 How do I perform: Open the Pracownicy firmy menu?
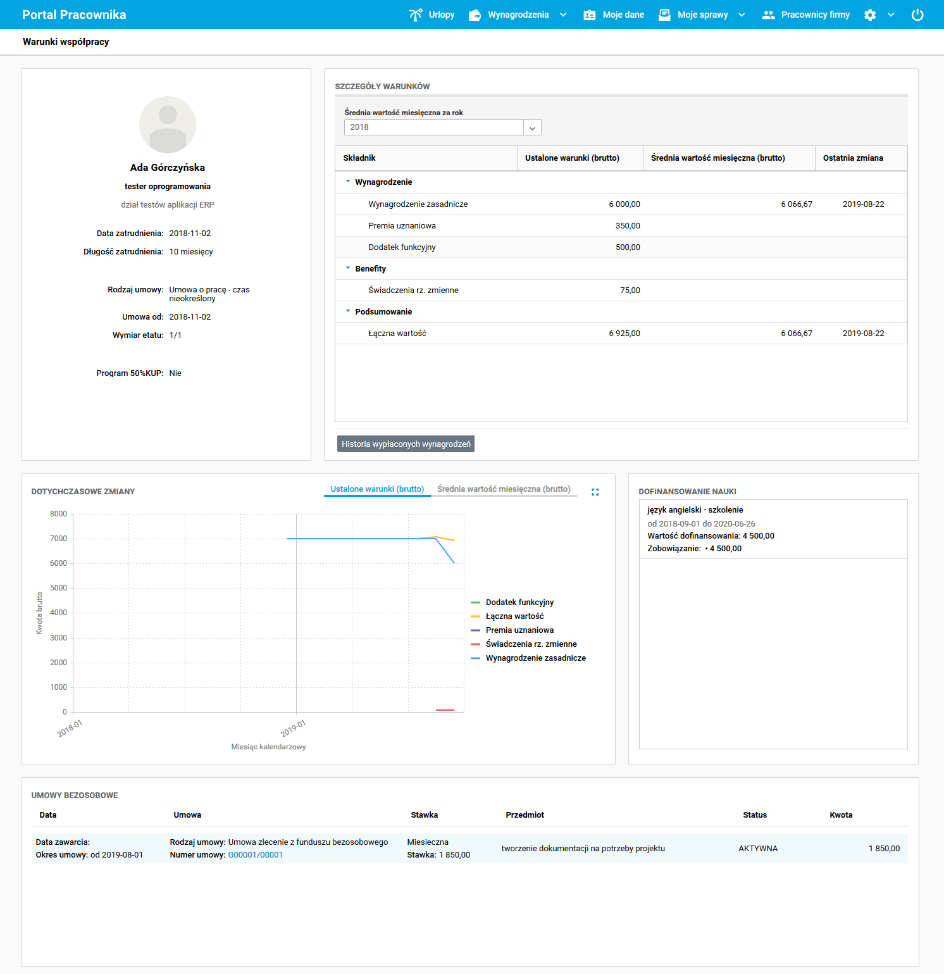[x=815, y=15]
